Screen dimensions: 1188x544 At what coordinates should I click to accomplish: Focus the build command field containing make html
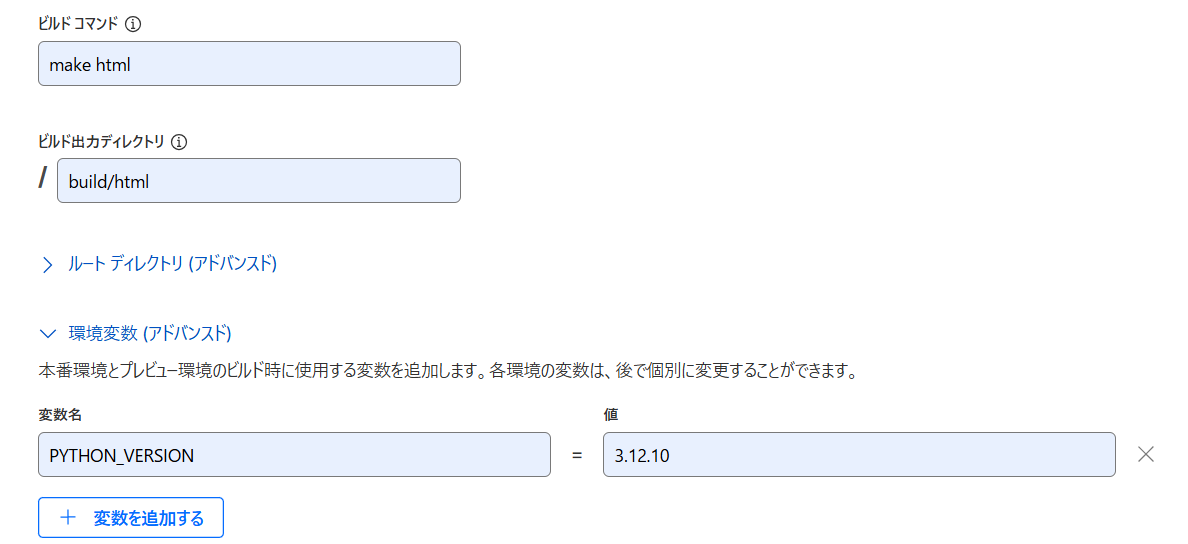pos(249,64)
